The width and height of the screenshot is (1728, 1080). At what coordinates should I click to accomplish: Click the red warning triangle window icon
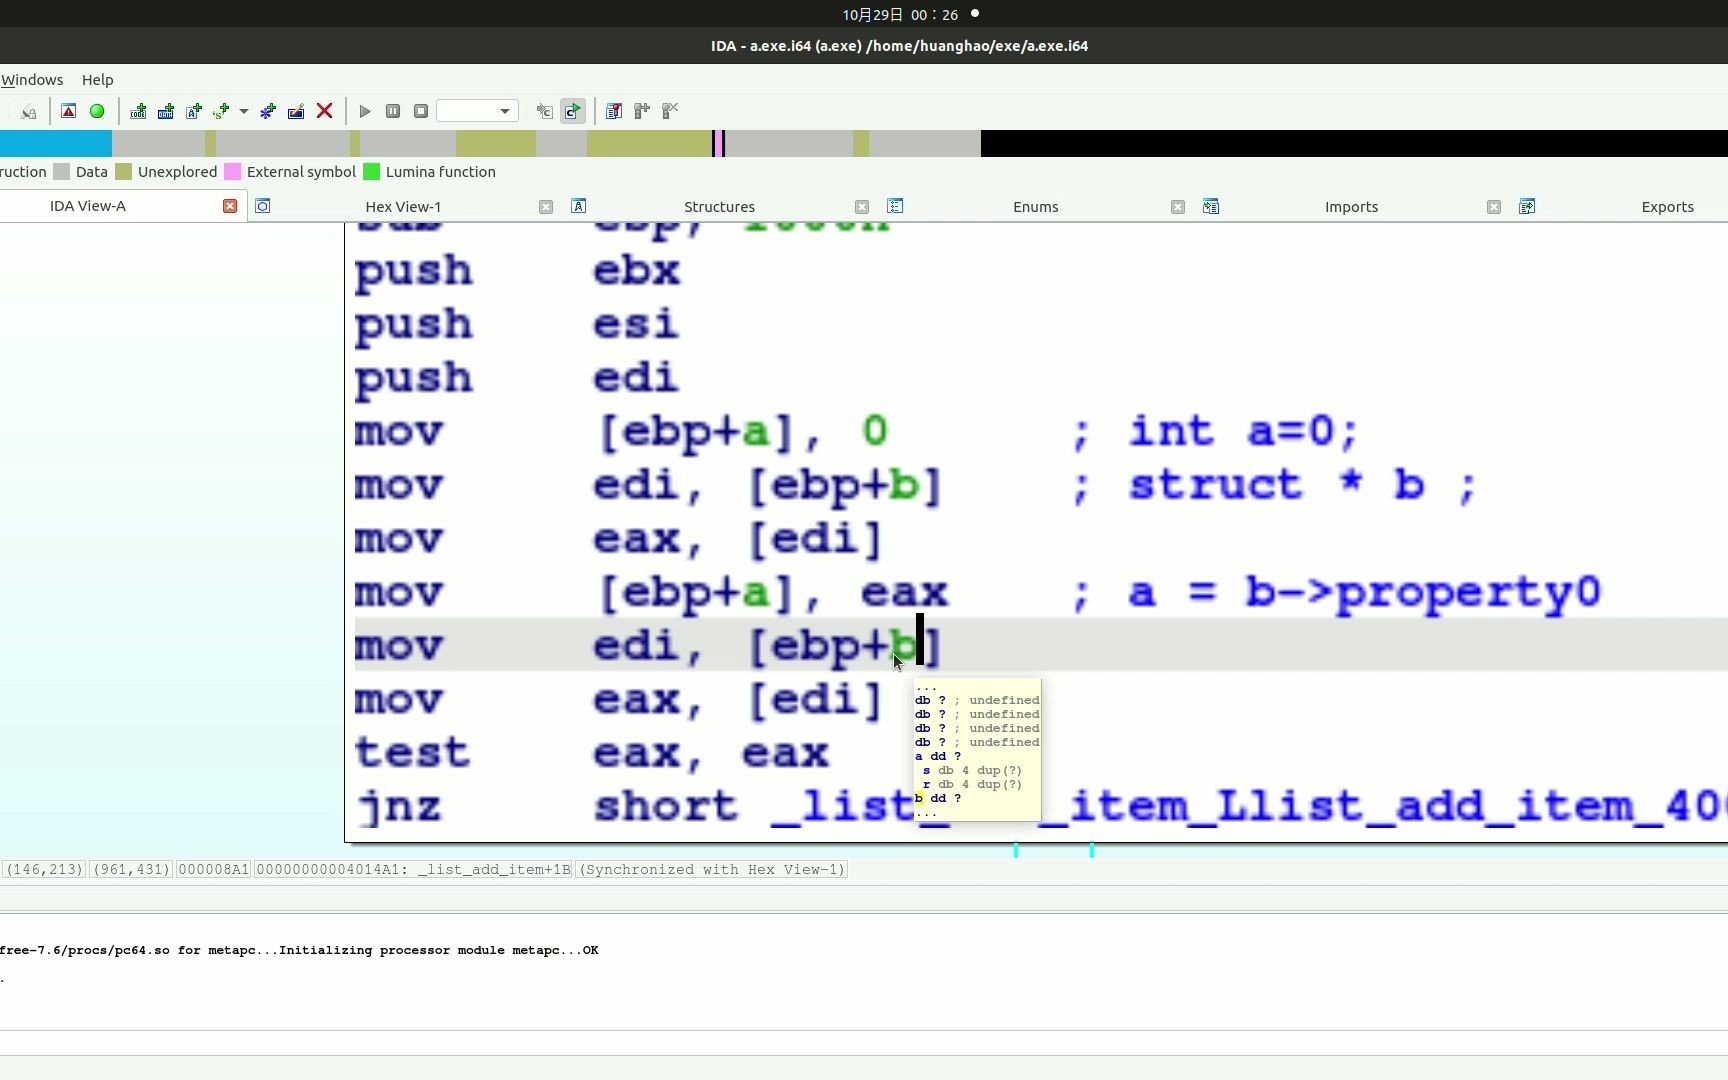[69, 111]
